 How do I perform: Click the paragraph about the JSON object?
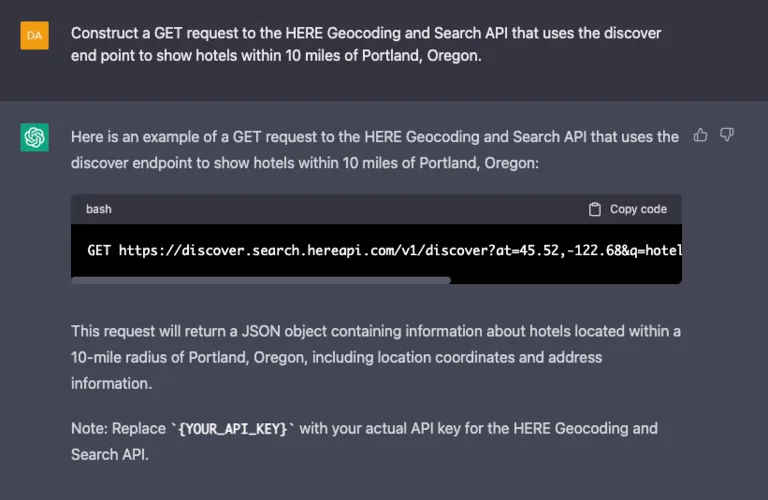coord(376,357)
